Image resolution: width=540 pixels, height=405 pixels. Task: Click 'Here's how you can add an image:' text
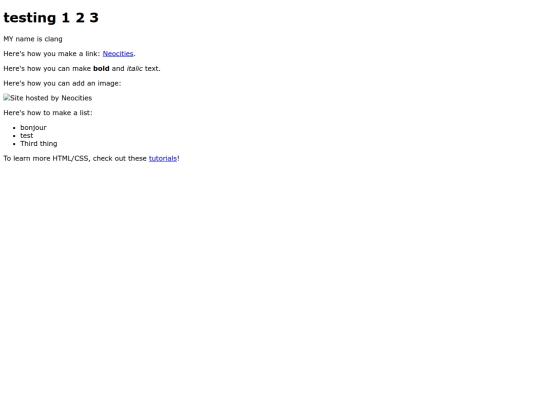(62, 83)
